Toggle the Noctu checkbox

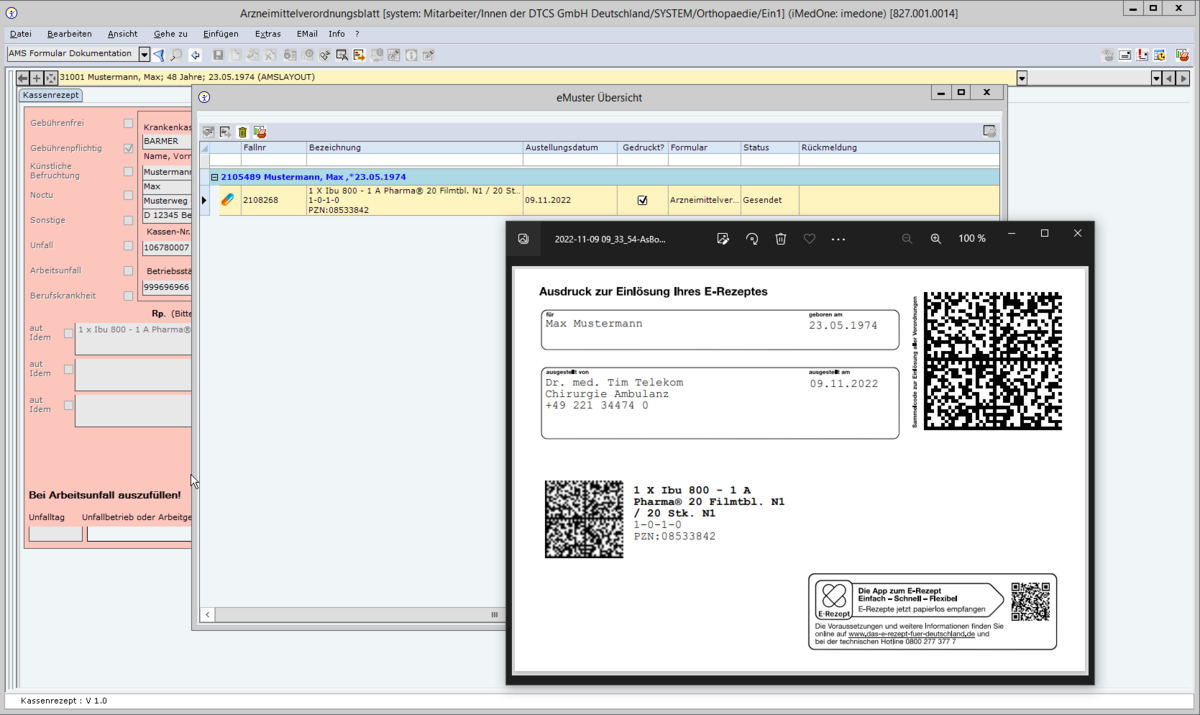[128, 196]
